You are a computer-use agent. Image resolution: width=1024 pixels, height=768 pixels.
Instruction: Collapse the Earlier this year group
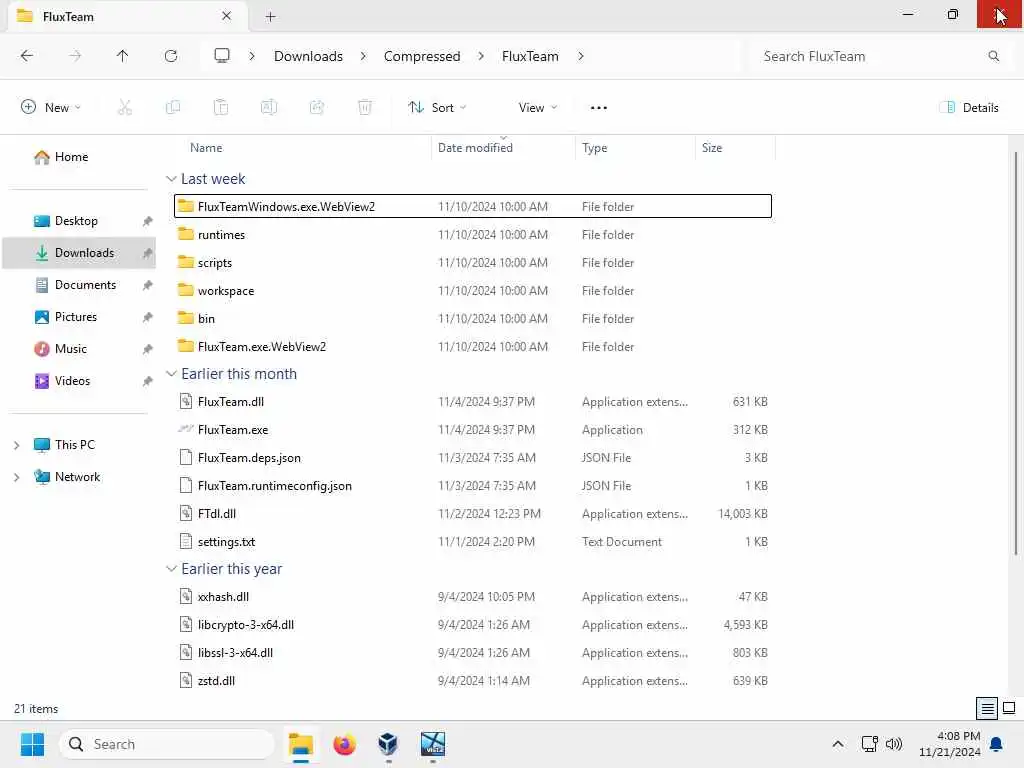[171, 569]
